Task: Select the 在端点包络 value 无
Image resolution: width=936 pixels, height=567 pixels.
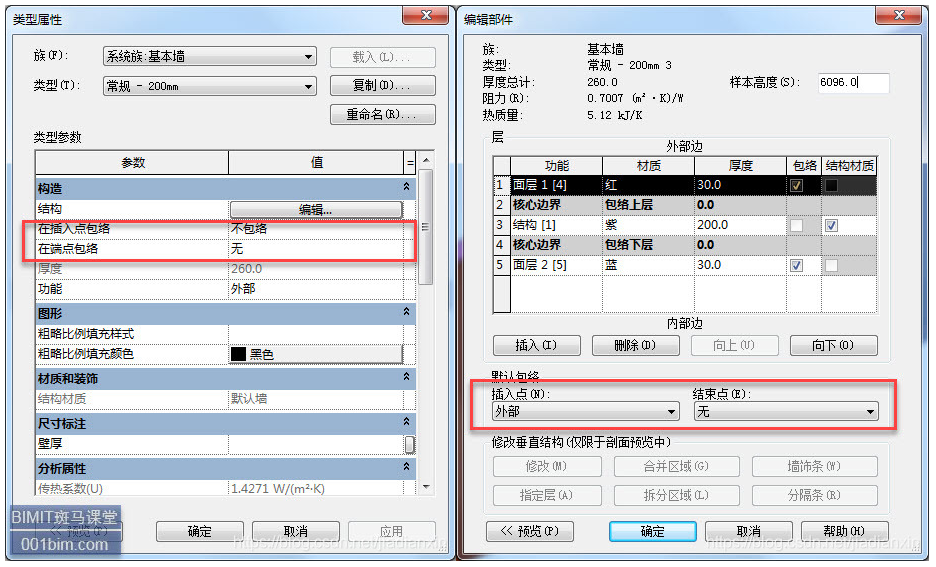Action: [x=316, y=249]
